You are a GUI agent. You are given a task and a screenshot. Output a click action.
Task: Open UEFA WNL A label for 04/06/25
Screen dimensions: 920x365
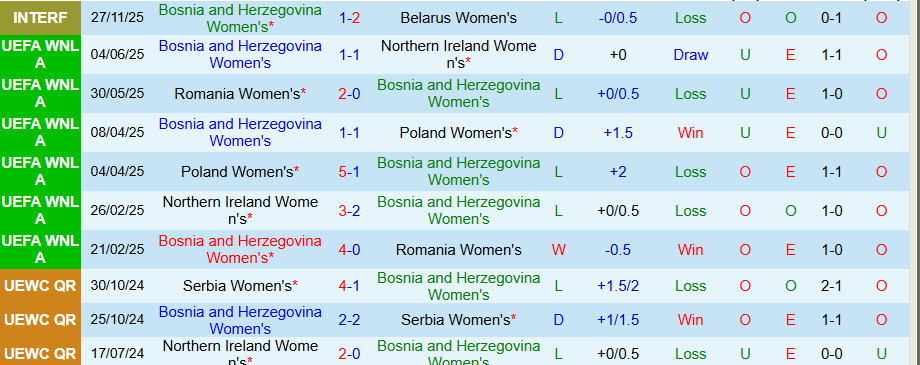pos(40,55)
